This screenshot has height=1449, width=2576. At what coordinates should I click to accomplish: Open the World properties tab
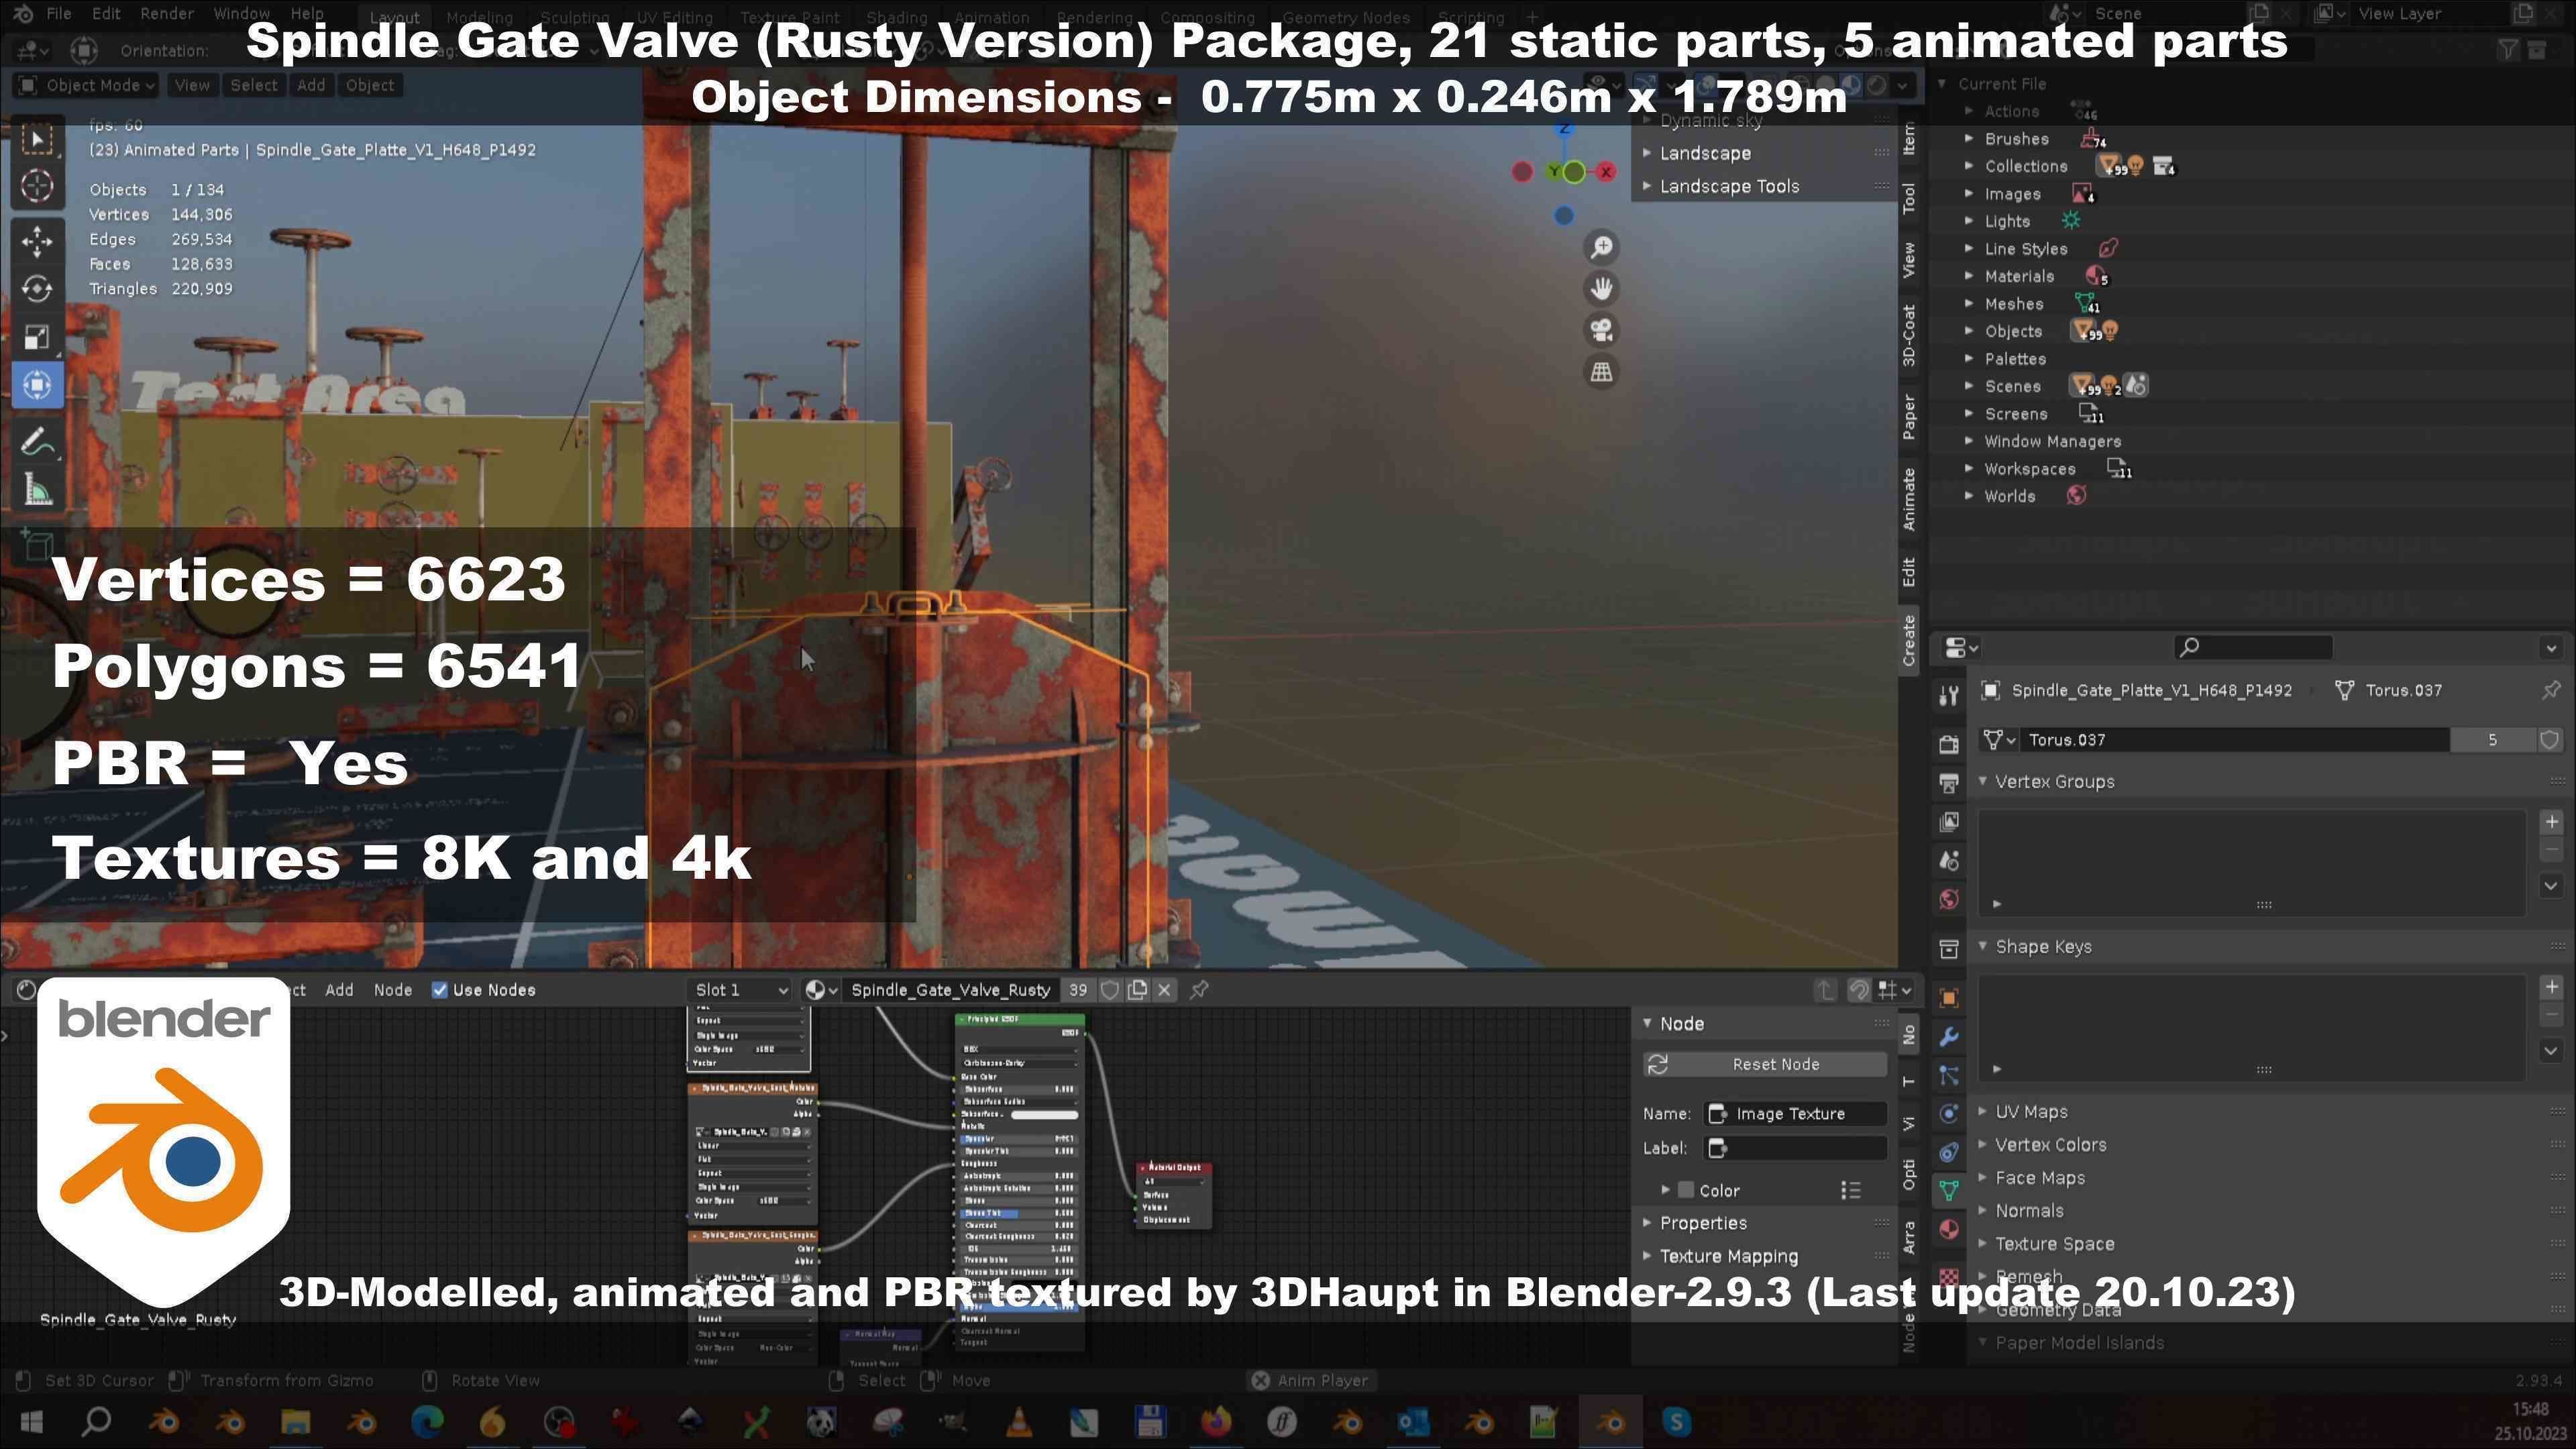tap(1948, 900)
